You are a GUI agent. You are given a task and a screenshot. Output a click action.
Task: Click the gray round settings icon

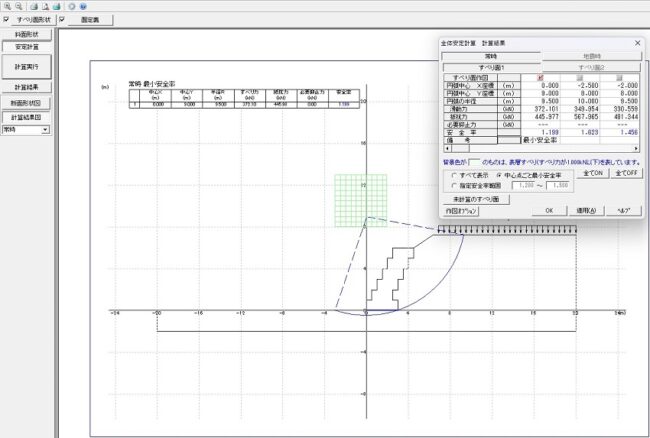point(72,6)
